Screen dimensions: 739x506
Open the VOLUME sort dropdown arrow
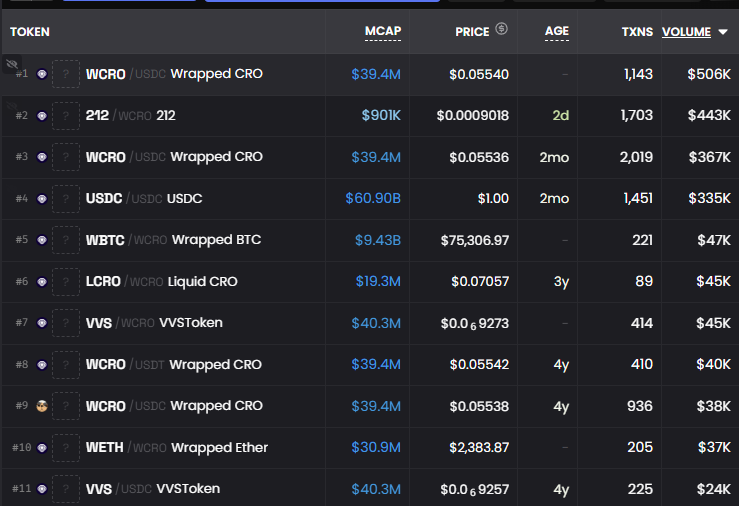[x=723, y=32]
